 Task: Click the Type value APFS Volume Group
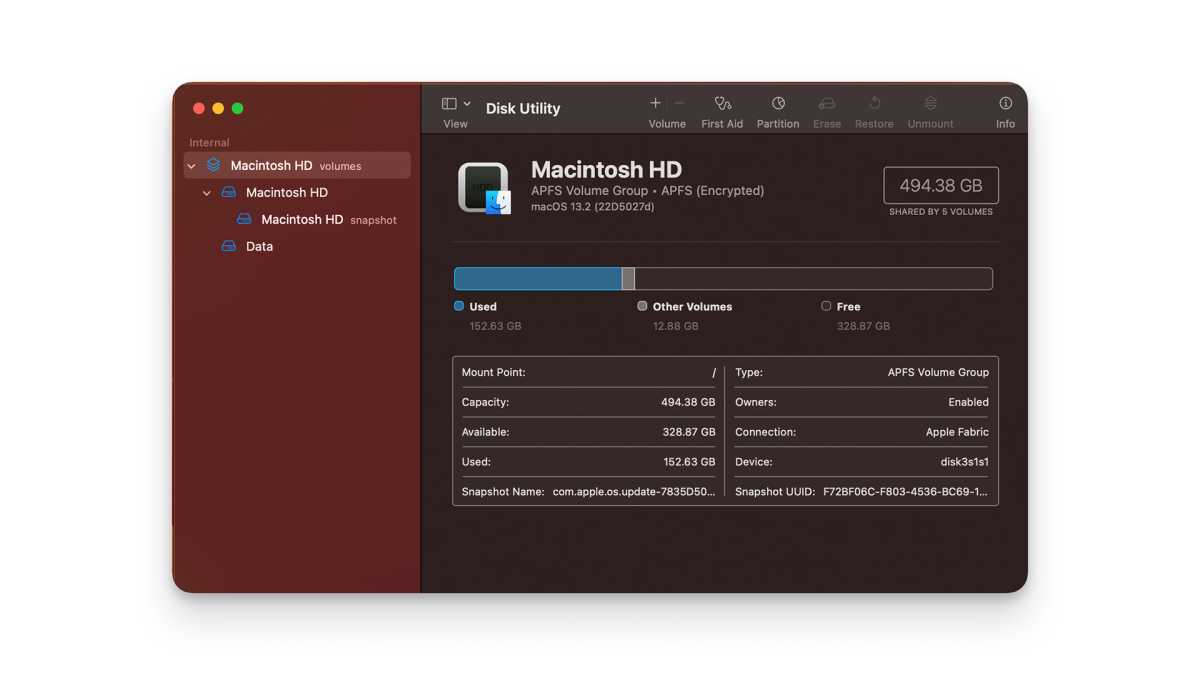click(x=938, y=372)
